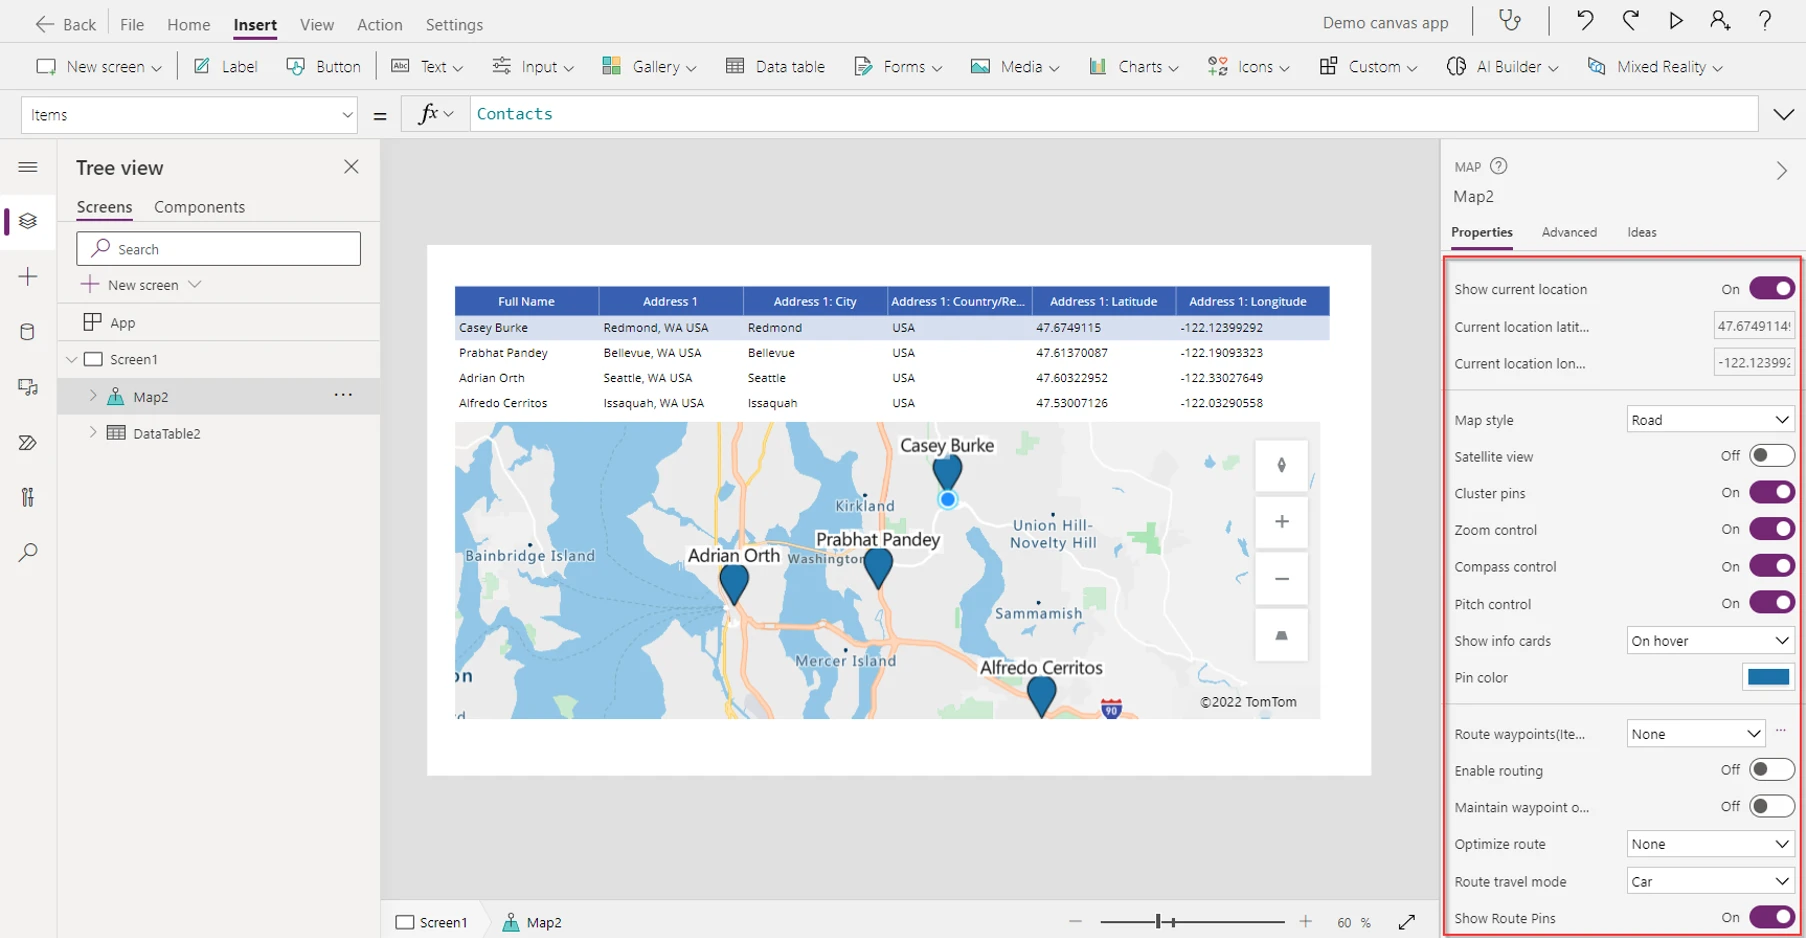Preview the app with Play icon

[1676, 21]
